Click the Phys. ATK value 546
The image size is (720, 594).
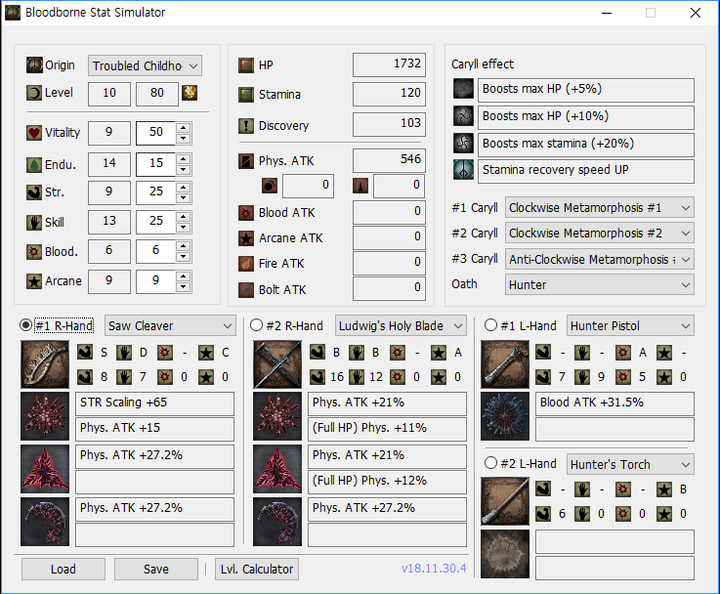(x=389, y=160)
